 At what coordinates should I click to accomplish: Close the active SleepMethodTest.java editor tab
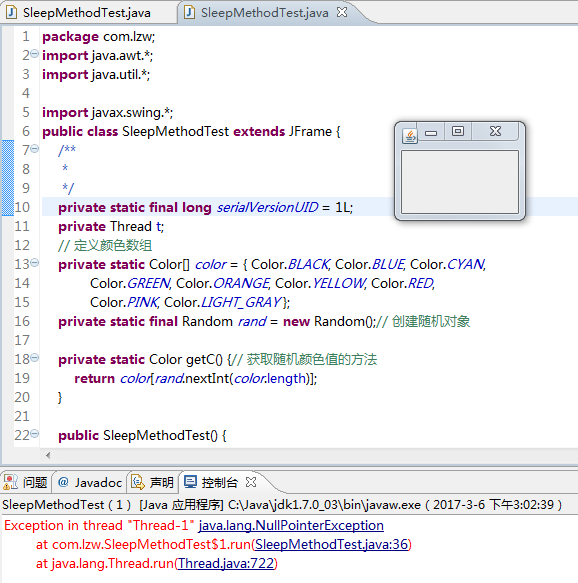coord(342,13)
